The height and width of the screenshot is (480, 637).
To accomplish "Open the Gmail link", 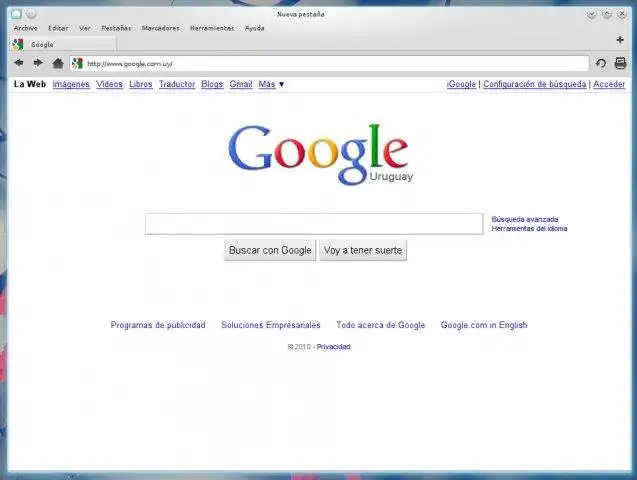I will tap(241, 84).
